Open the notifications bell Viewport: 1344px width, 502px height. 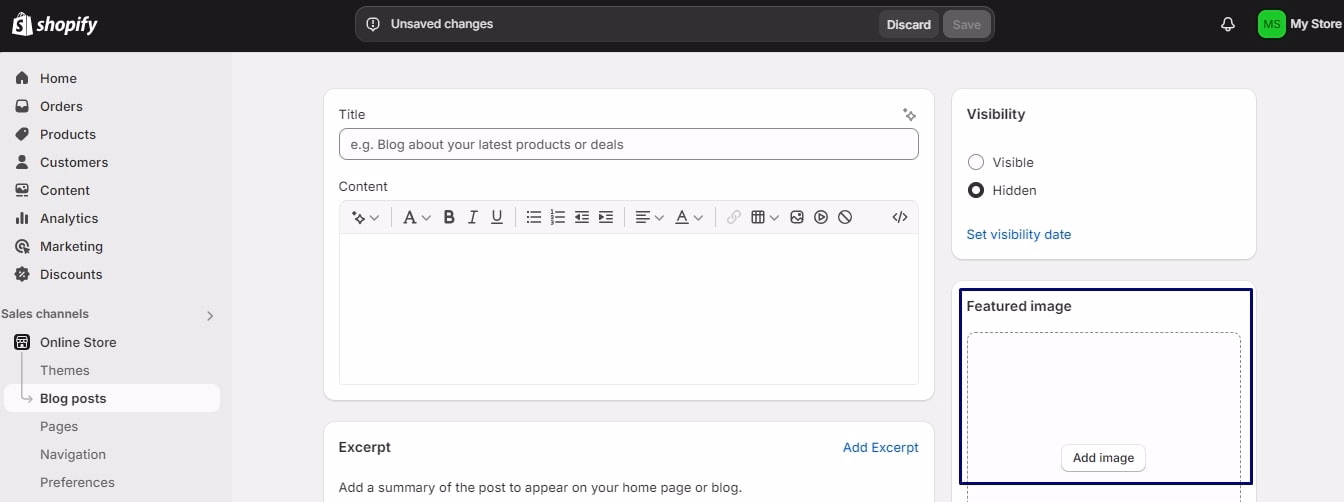(x=1228, y=24)
